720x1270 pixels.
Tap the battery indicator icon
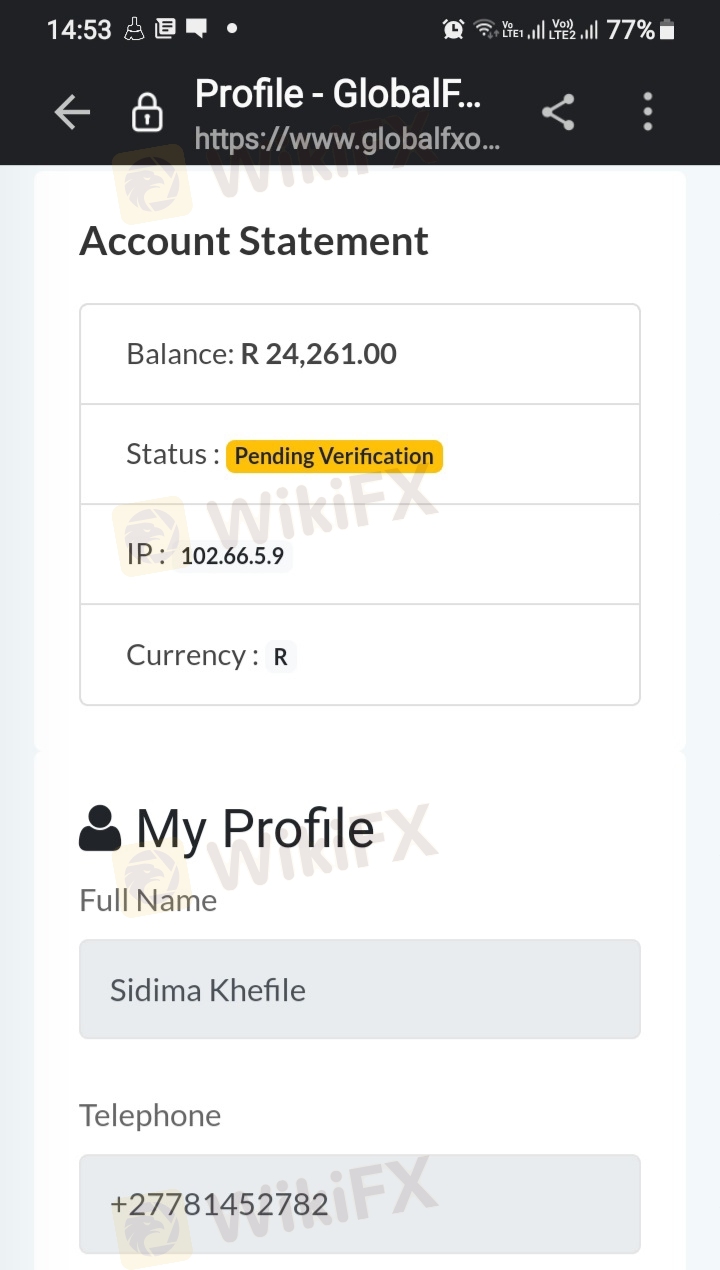coord(667,30)
